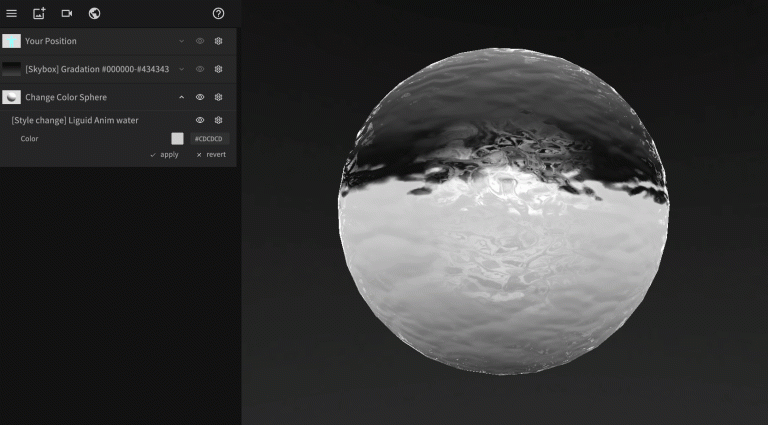This screenshot has width=768, height=425.
Task: Hide the Liquid Anim water style
Action: click(200, 120)
